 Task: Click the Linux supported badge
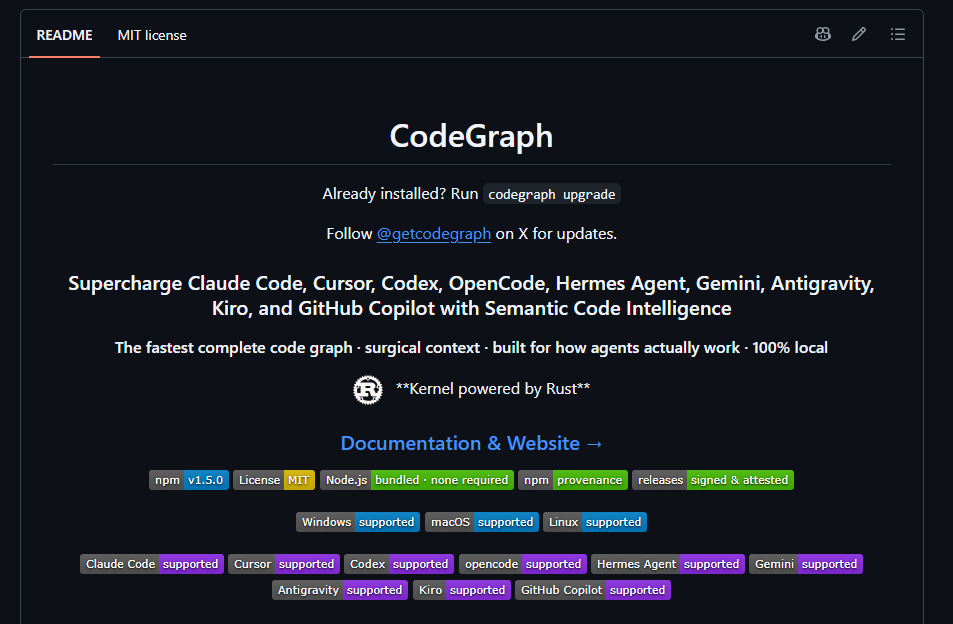click(595, 522)
